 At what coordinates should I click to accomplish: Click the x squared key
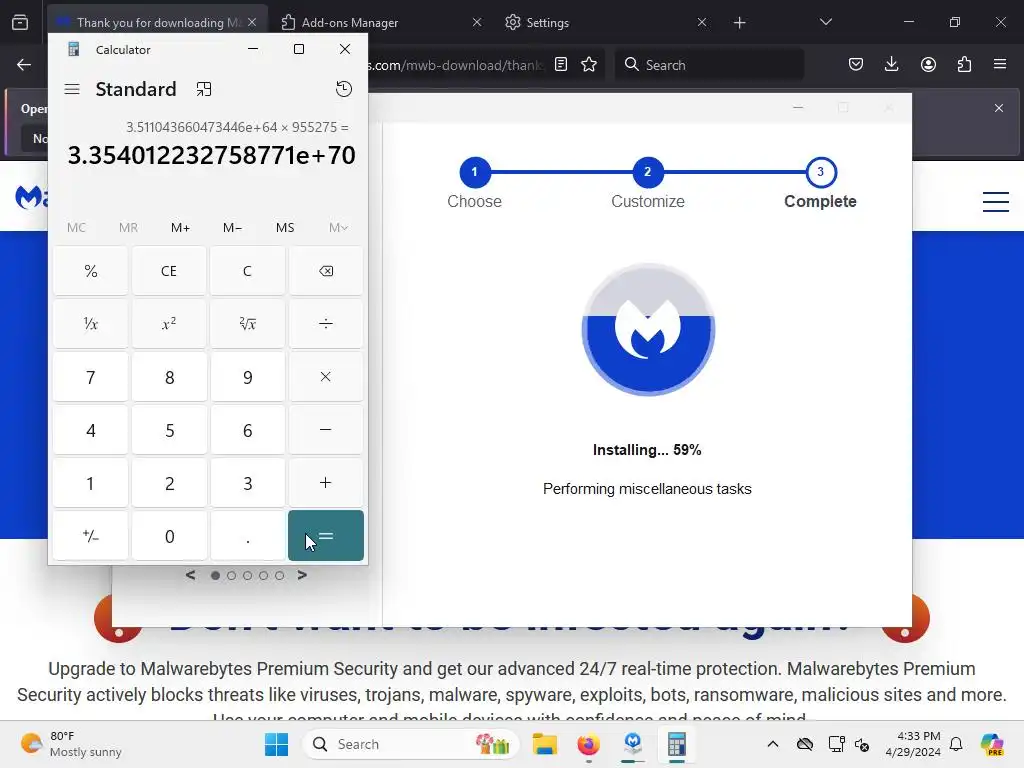[169, 324]
